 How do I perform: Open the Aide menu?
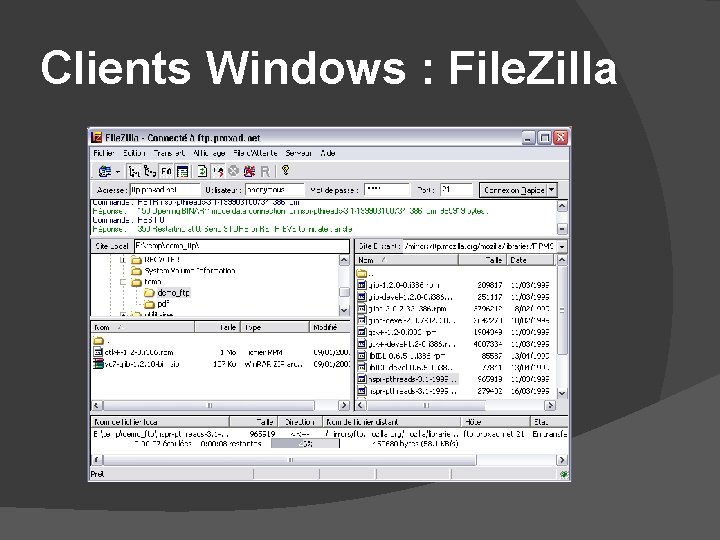328,153
